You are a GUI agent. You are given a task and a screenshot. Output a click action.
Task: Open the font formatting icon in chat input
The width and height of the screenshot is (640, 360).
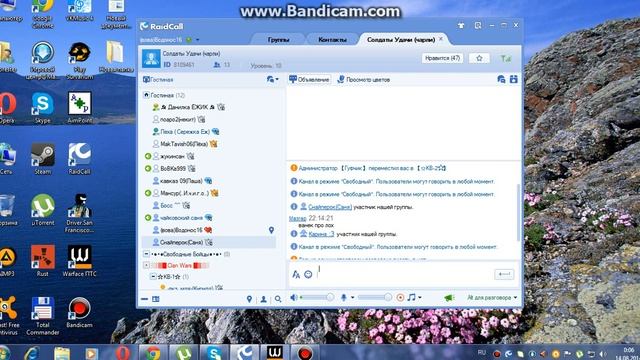coord(296,275)
